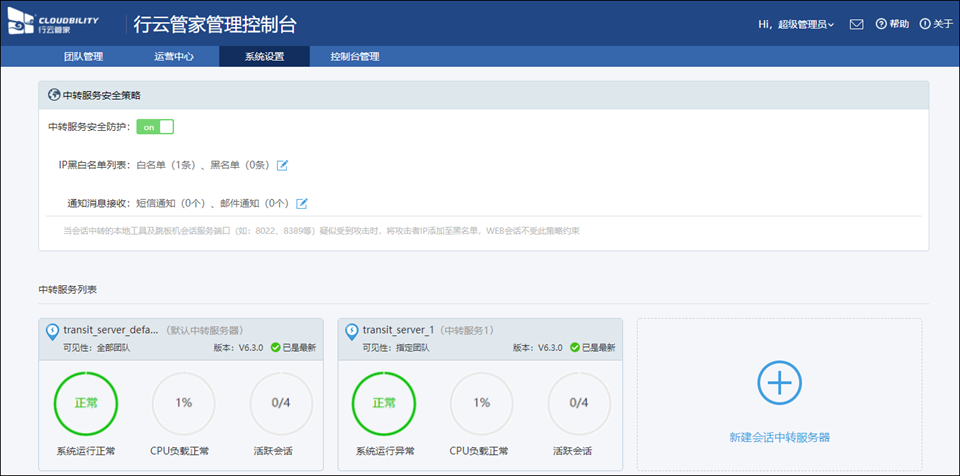Click the plus icon to add server
The width and height of the screenshot is (960, 476).
779,383
